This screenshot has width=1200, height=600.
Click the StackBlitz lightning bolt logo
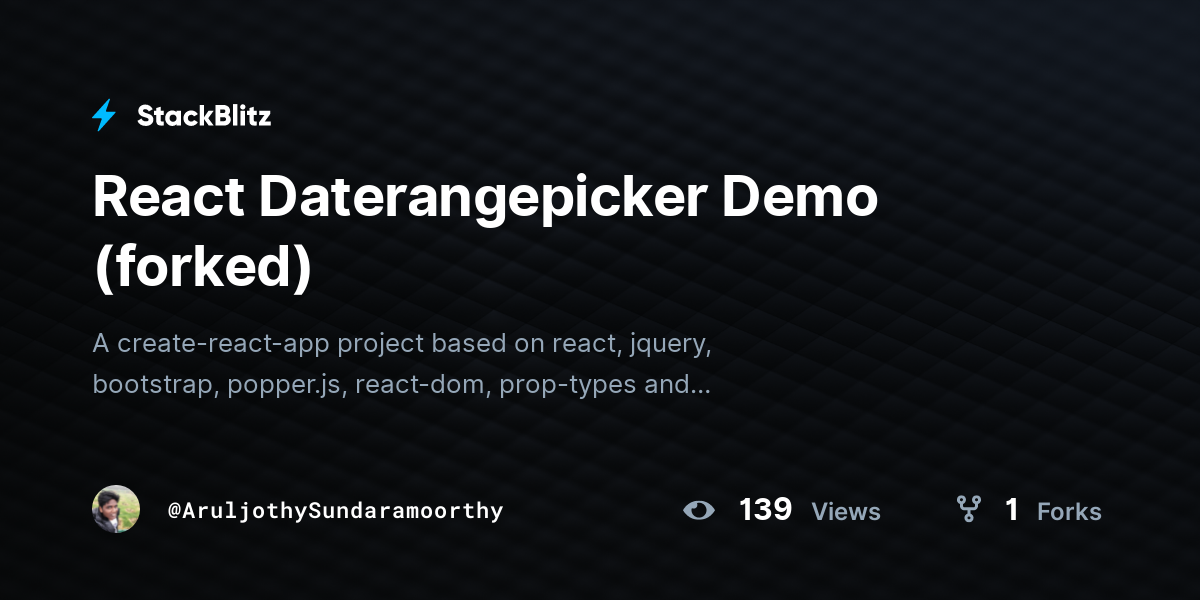(x=104, y=115)
